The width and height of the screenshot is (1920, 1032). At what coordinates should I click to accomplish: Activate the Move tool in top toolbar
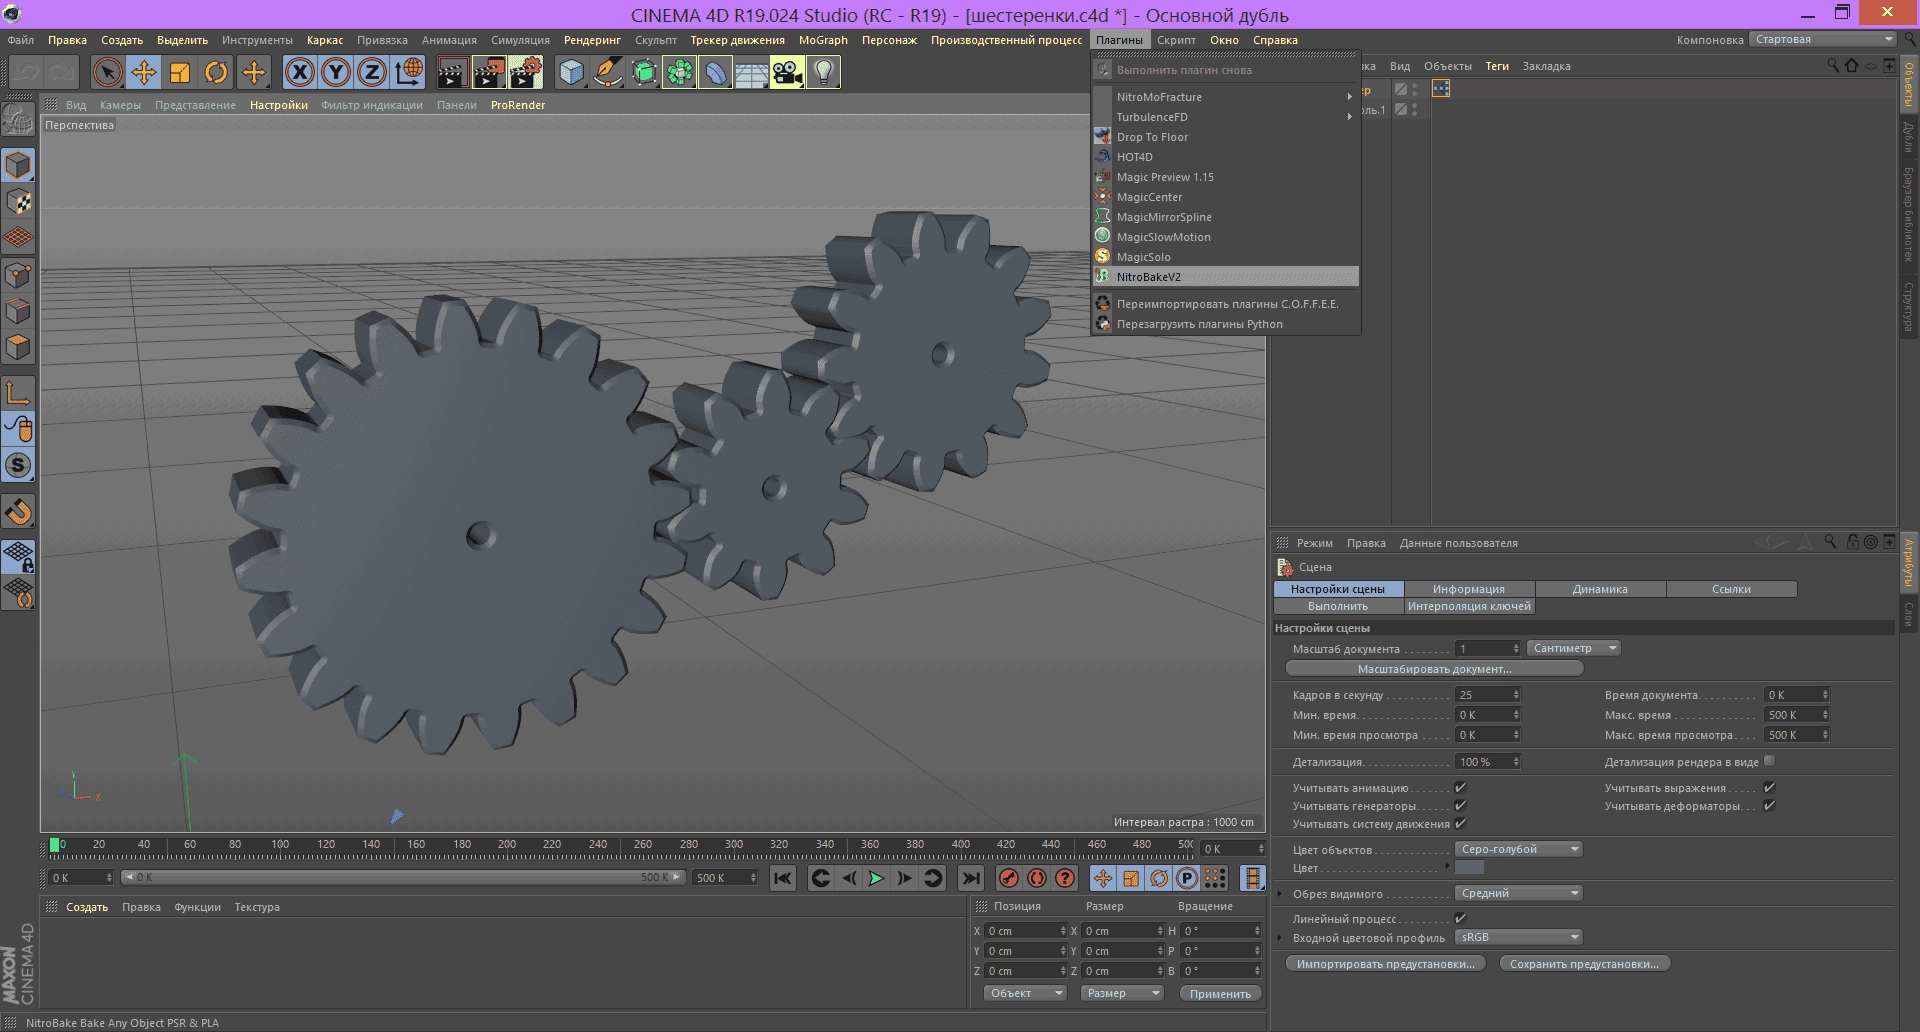[144, 72]
